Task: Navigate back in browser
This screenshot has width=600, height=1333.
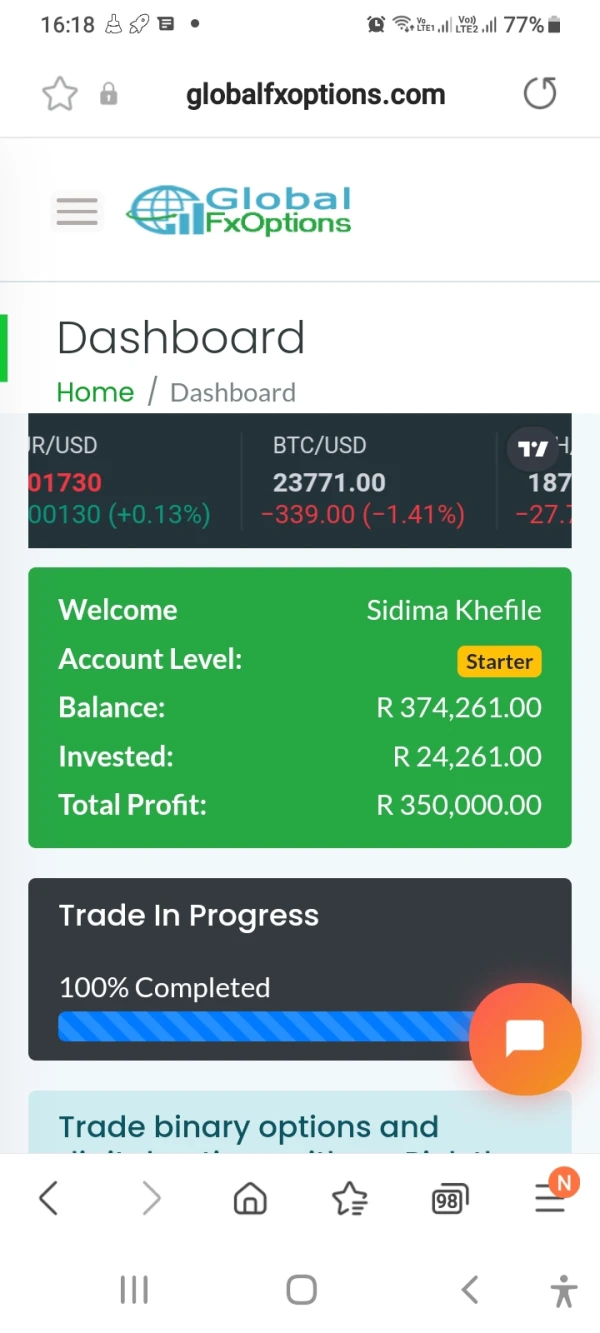Action: 48,1197
